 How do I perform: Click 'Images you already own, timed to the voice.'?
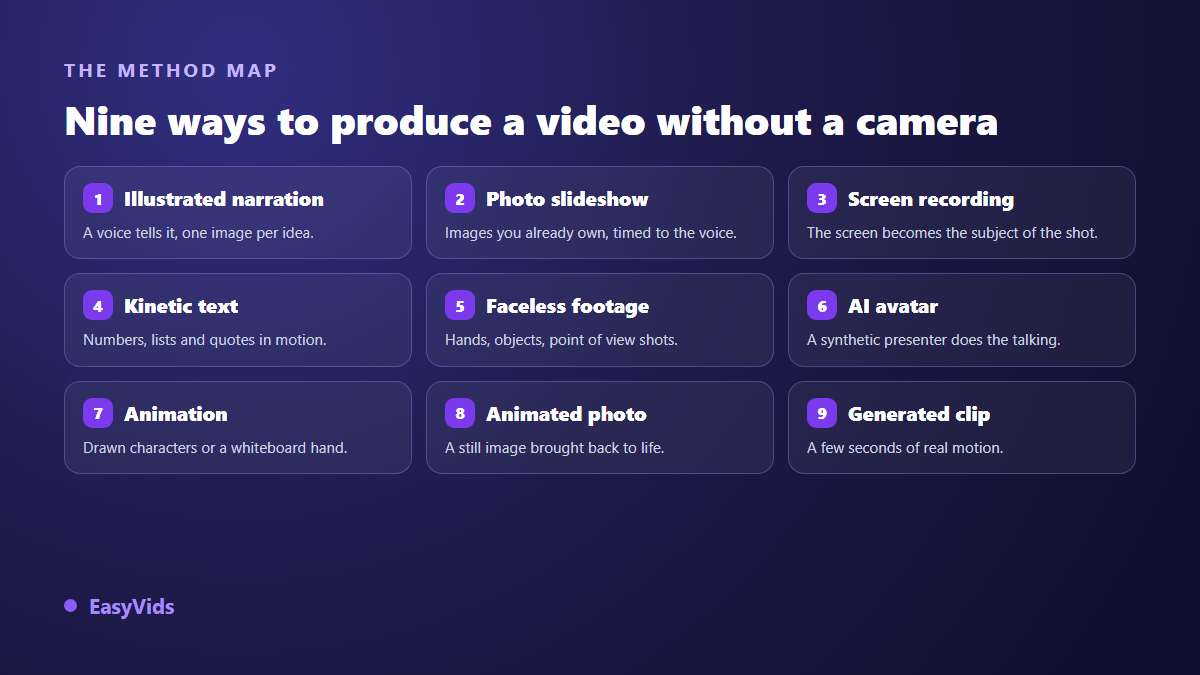pos(591,233)
